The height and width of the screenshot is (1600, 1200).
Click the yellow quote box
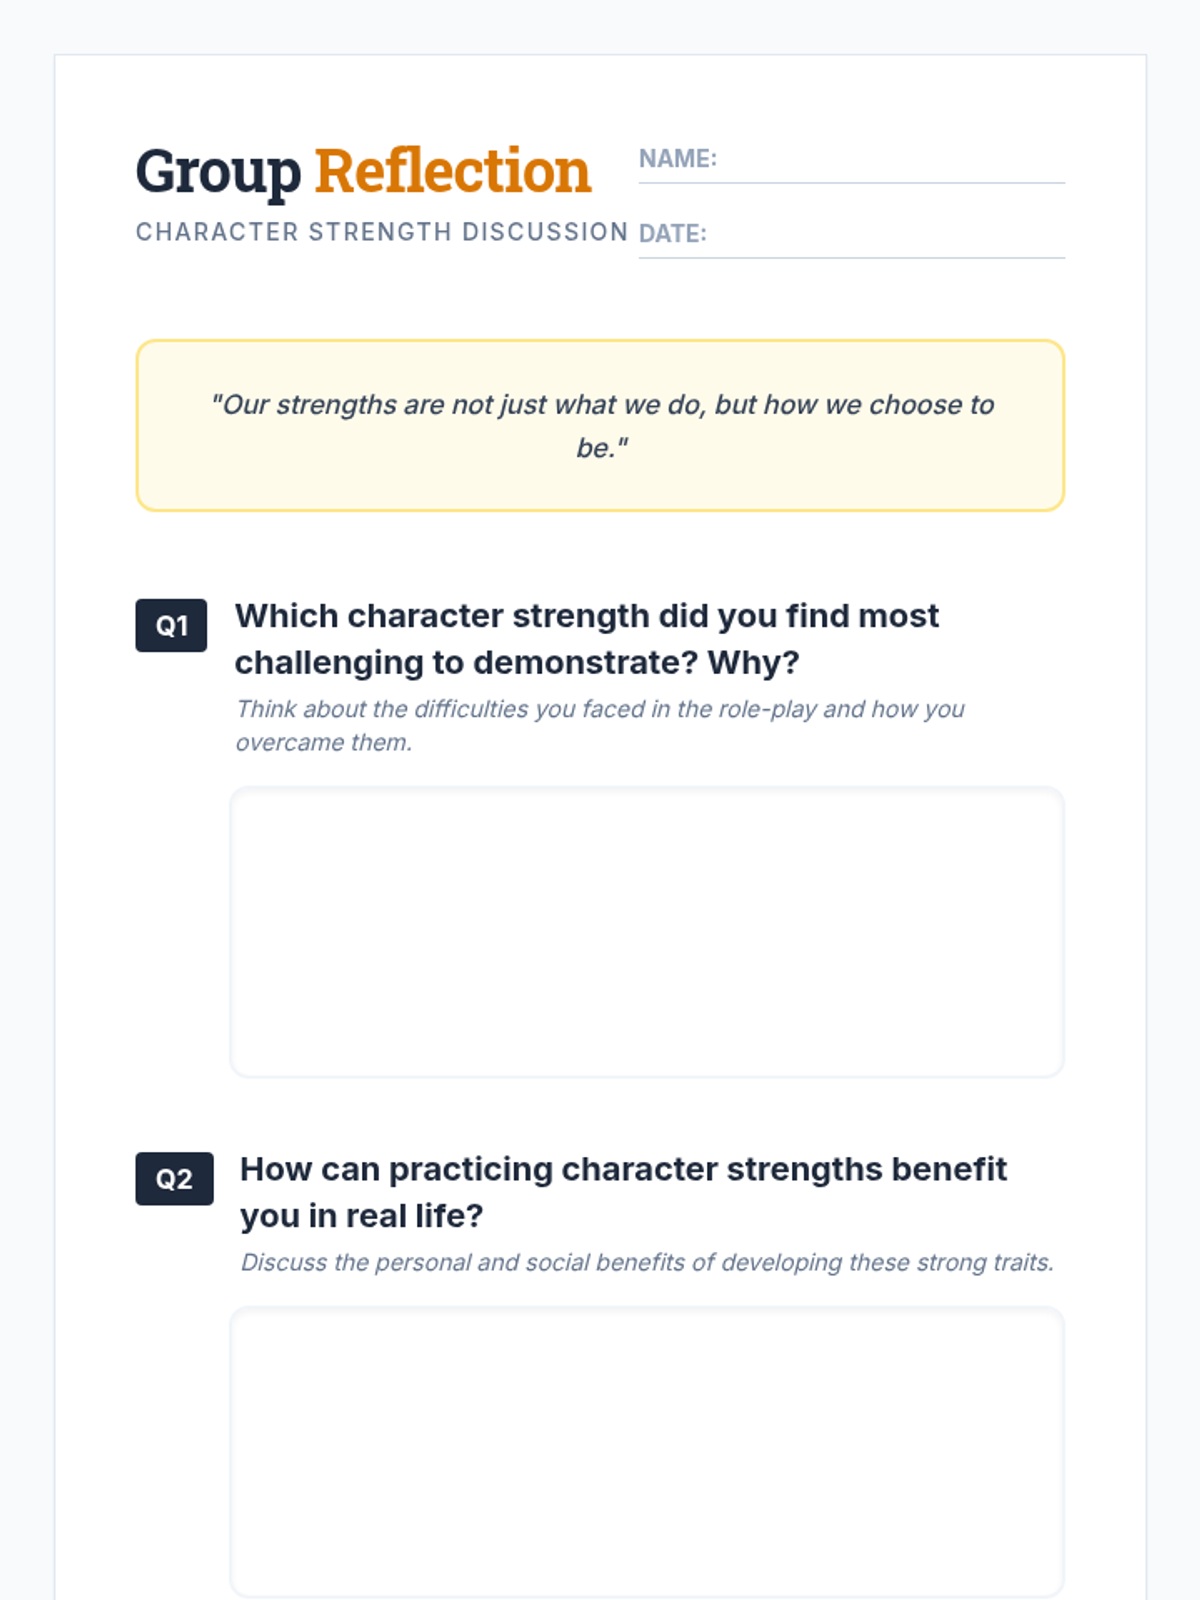[600, 426]
